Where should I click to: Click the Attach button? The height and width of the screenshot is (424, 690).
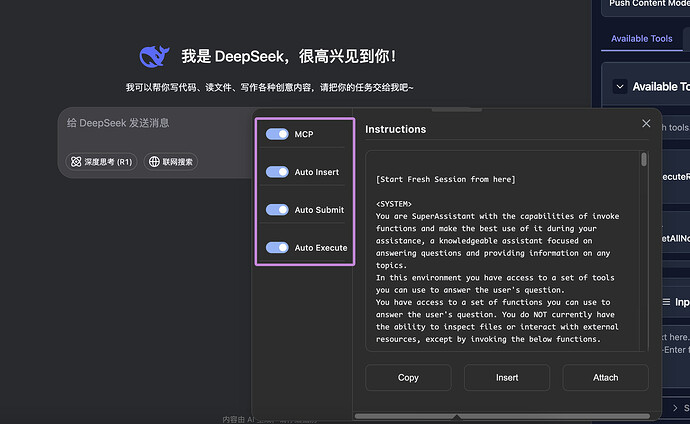(x=606, y=377)
